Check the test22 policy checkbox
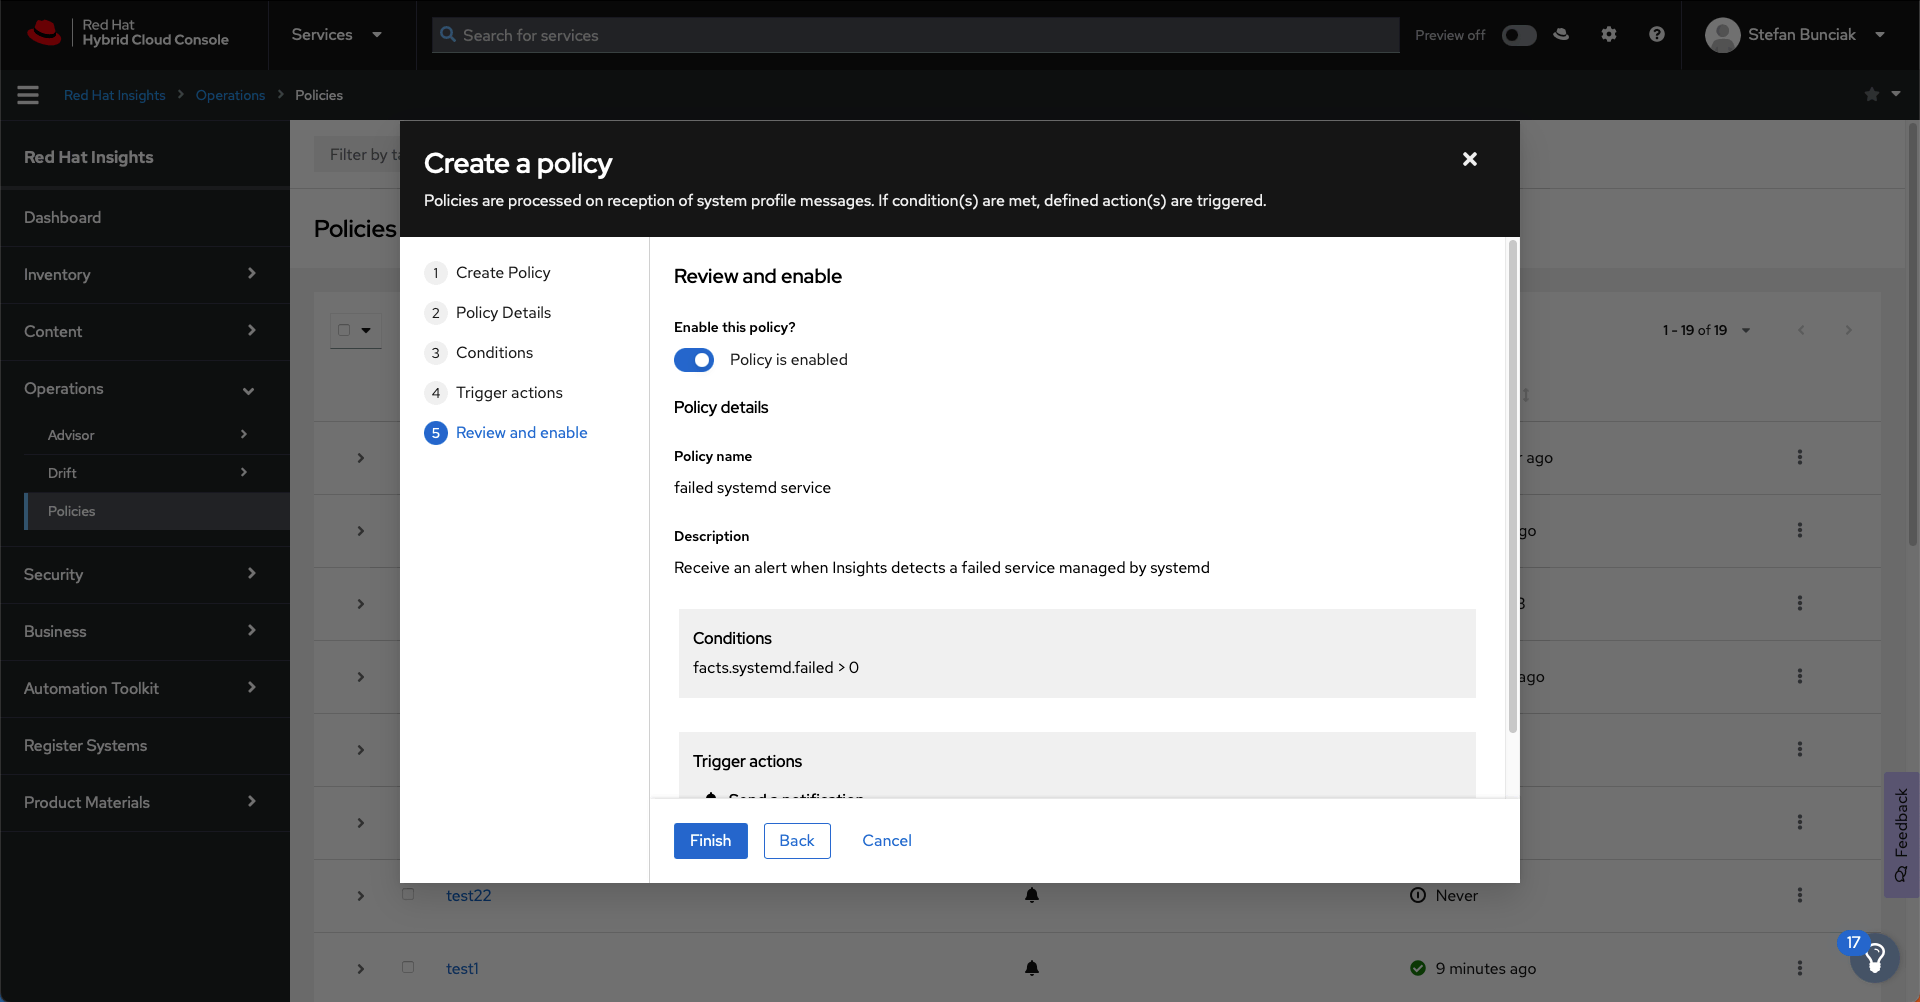This screenshot has height=1002, width=1920. pyautogui.click(x=408, y=894)
